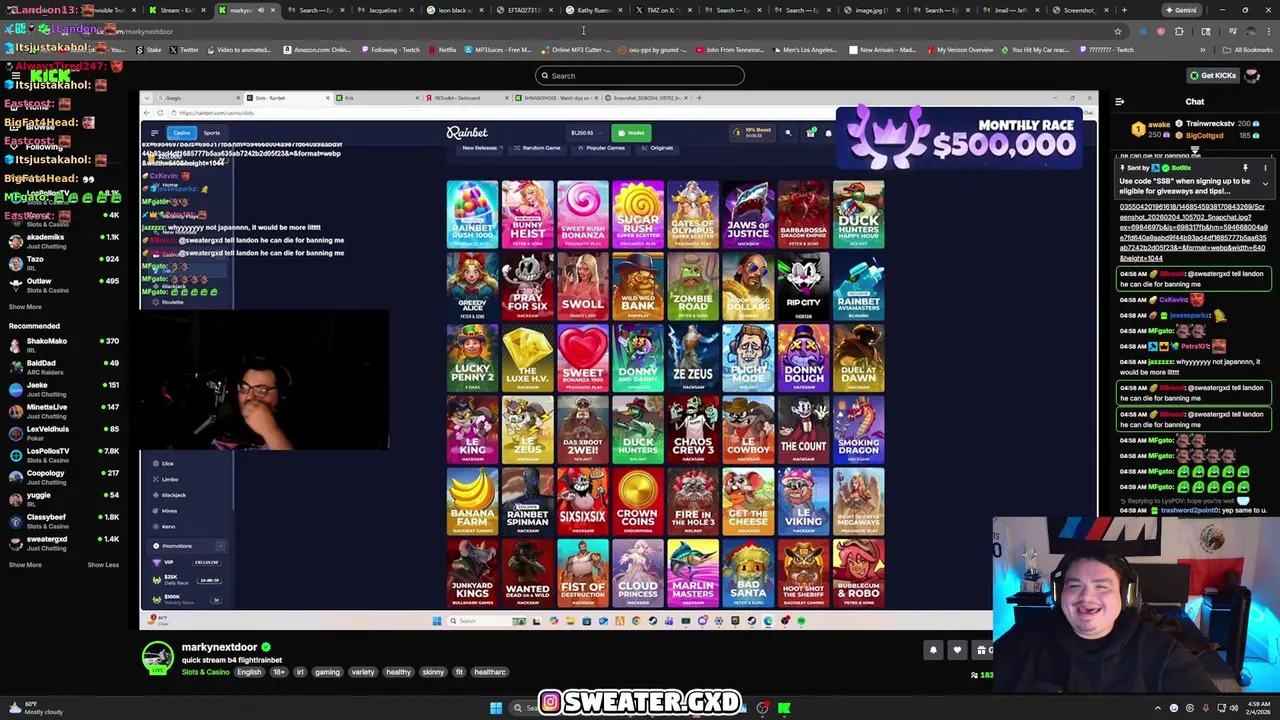Open Limbo in Rainbet sidebar

pos(169,479)
